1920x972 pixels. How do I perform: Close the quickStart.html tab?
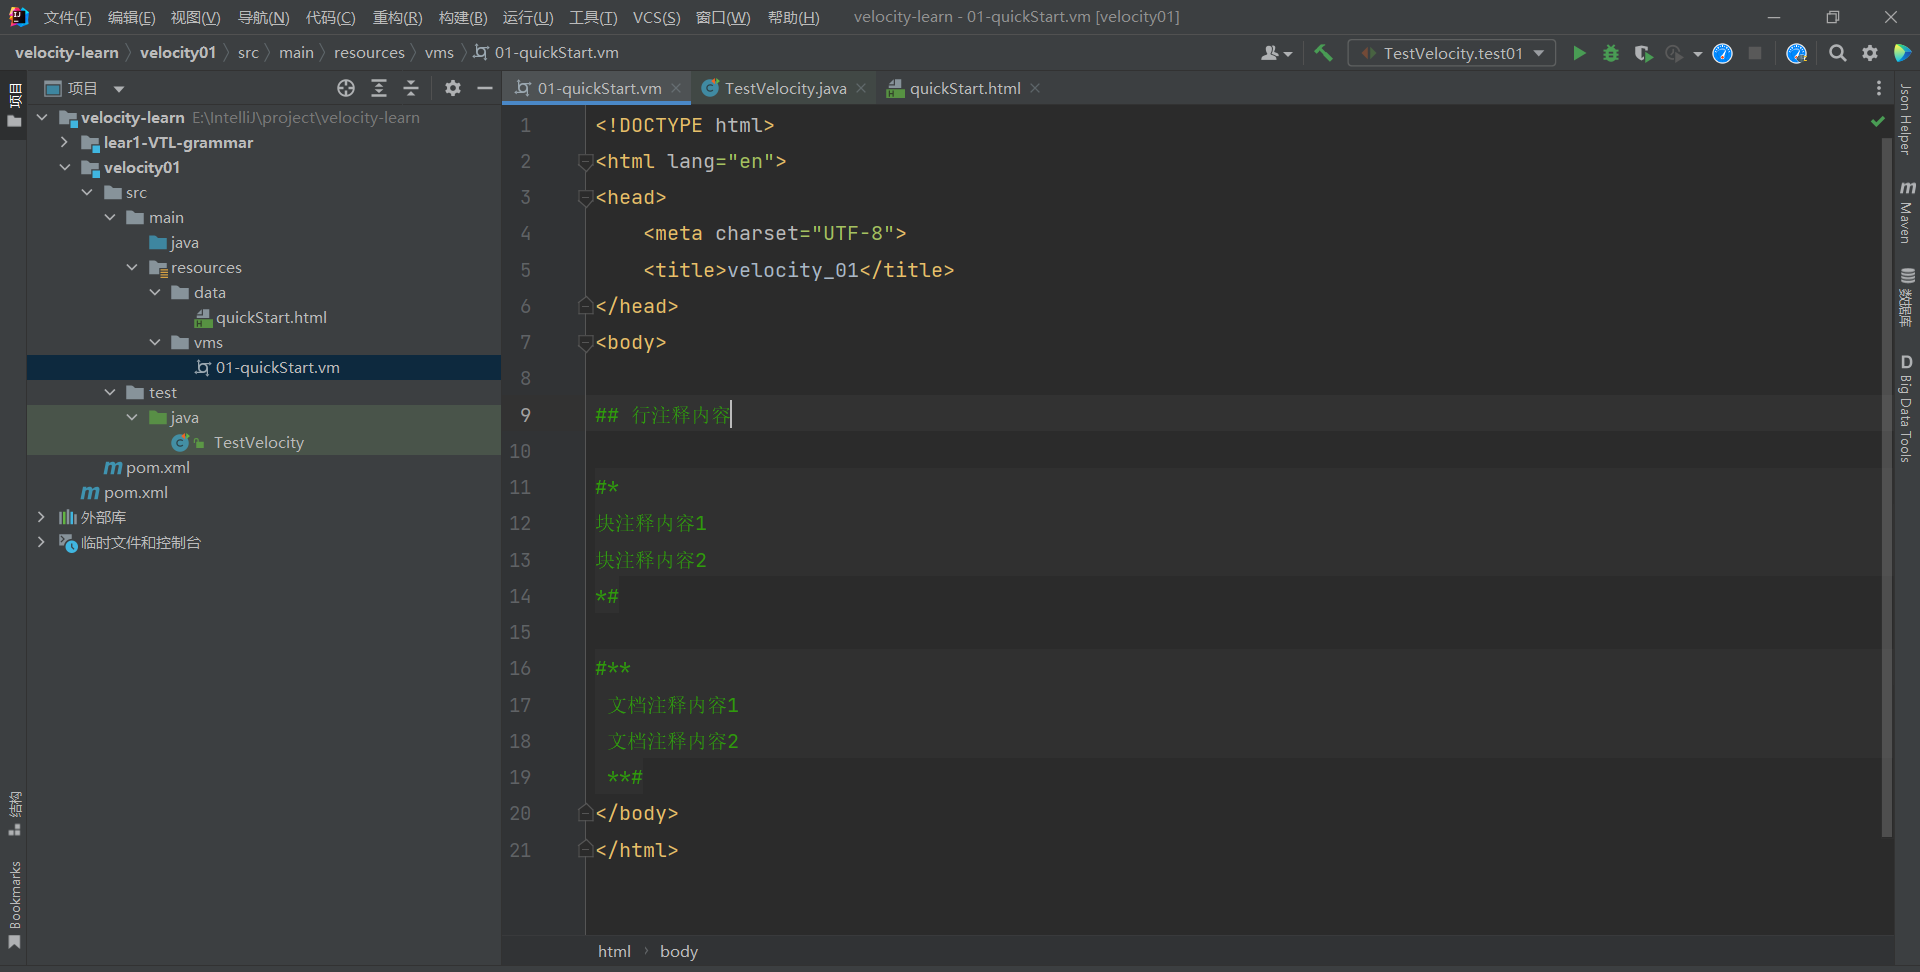pyautogui.click(x=1035, y=88)
